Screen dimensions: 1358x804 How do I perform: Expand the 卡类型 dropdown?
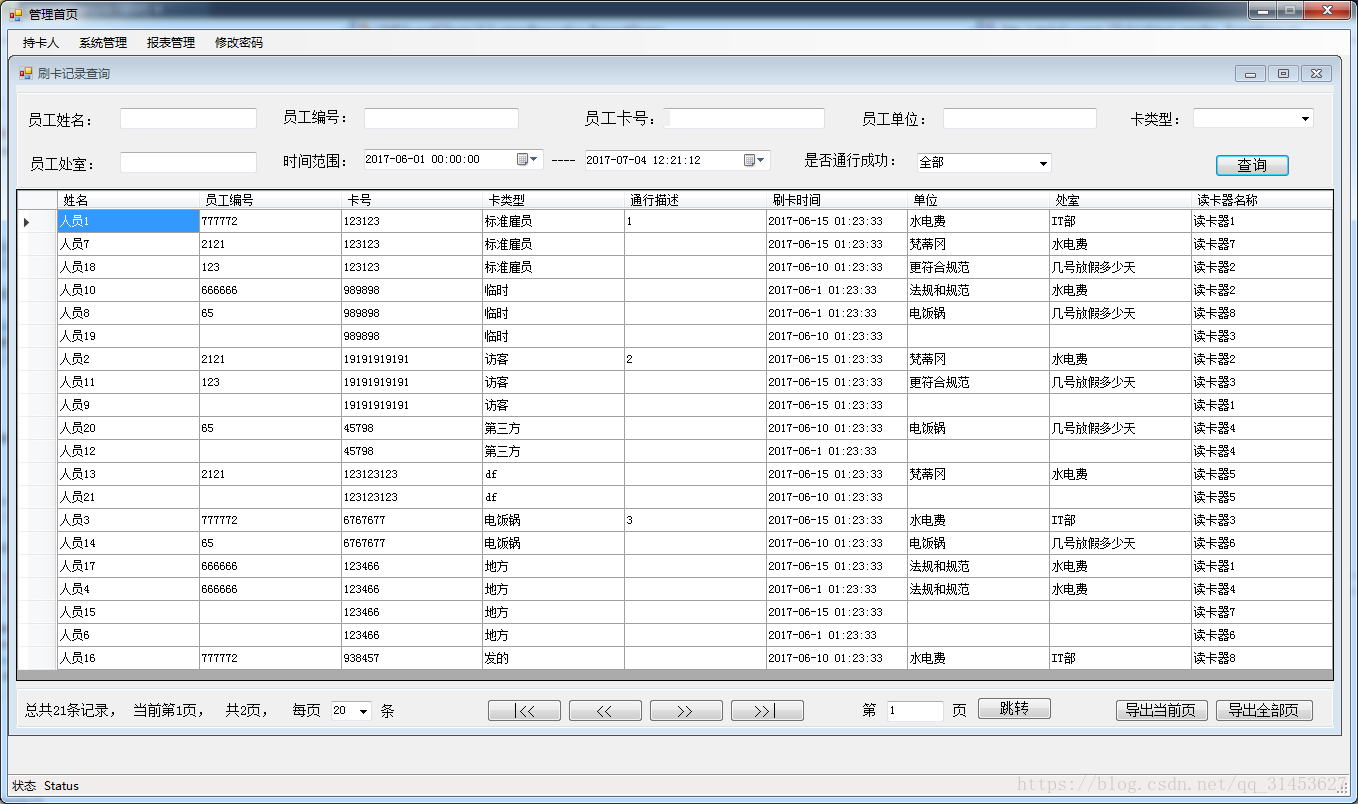1305,119
